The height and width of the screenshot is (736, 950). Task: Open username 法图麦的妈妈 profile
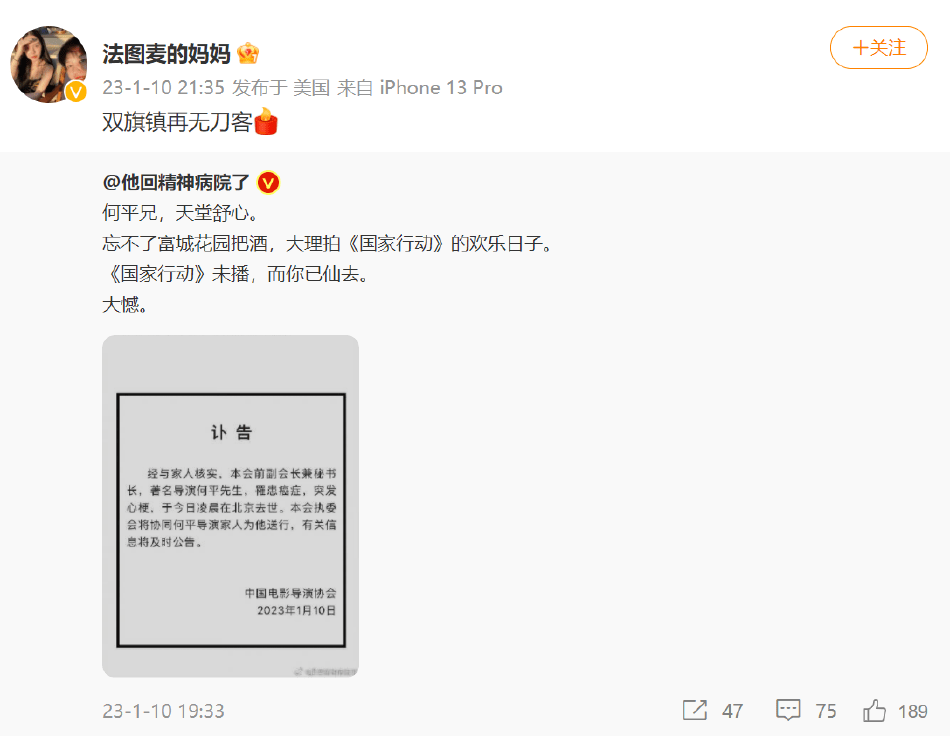(x=166, y=54)
